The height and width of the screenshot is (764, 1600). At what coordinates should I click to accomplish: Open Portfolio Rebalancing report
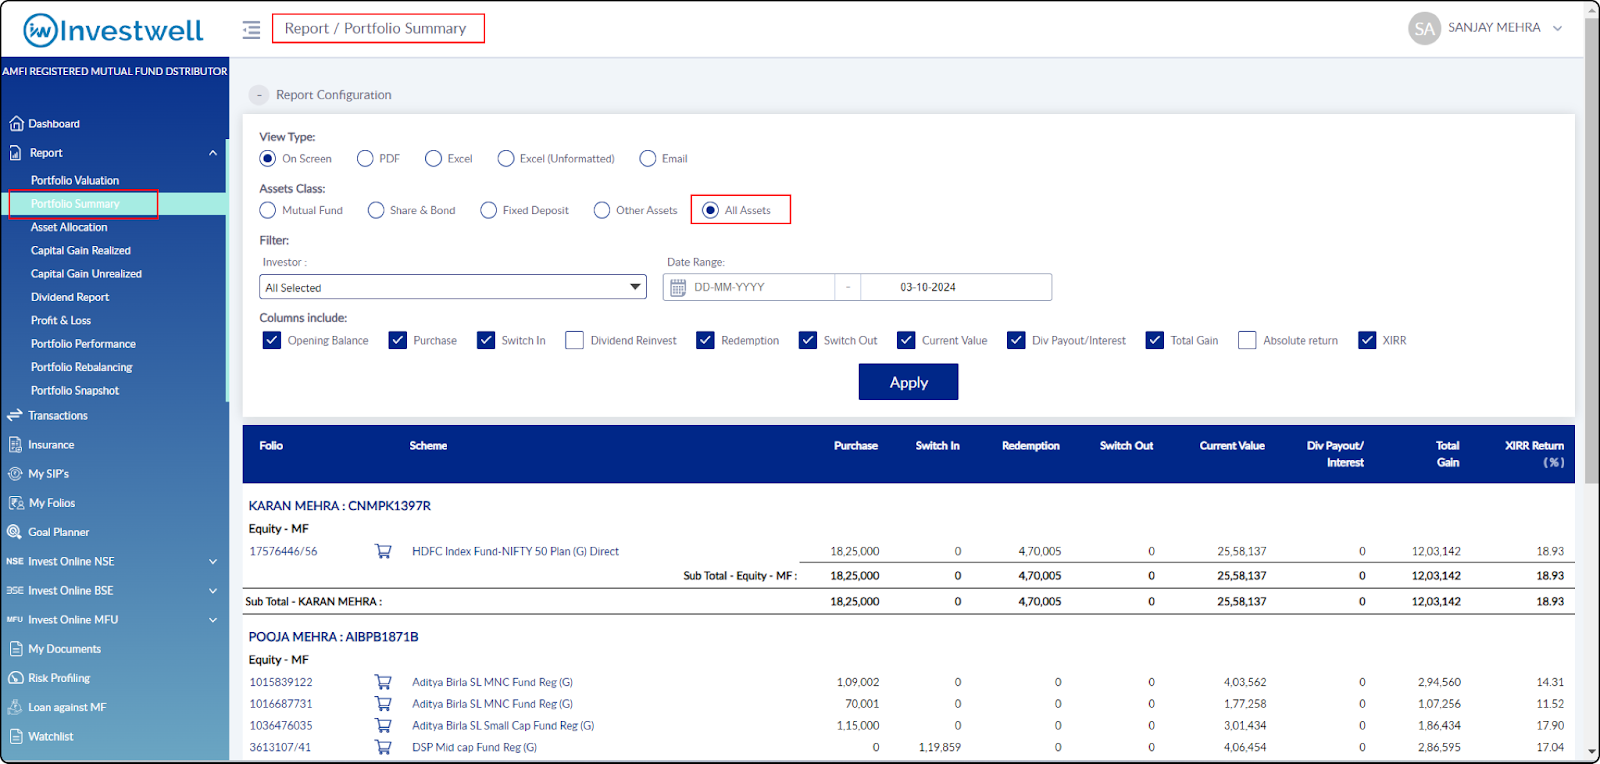81,367
